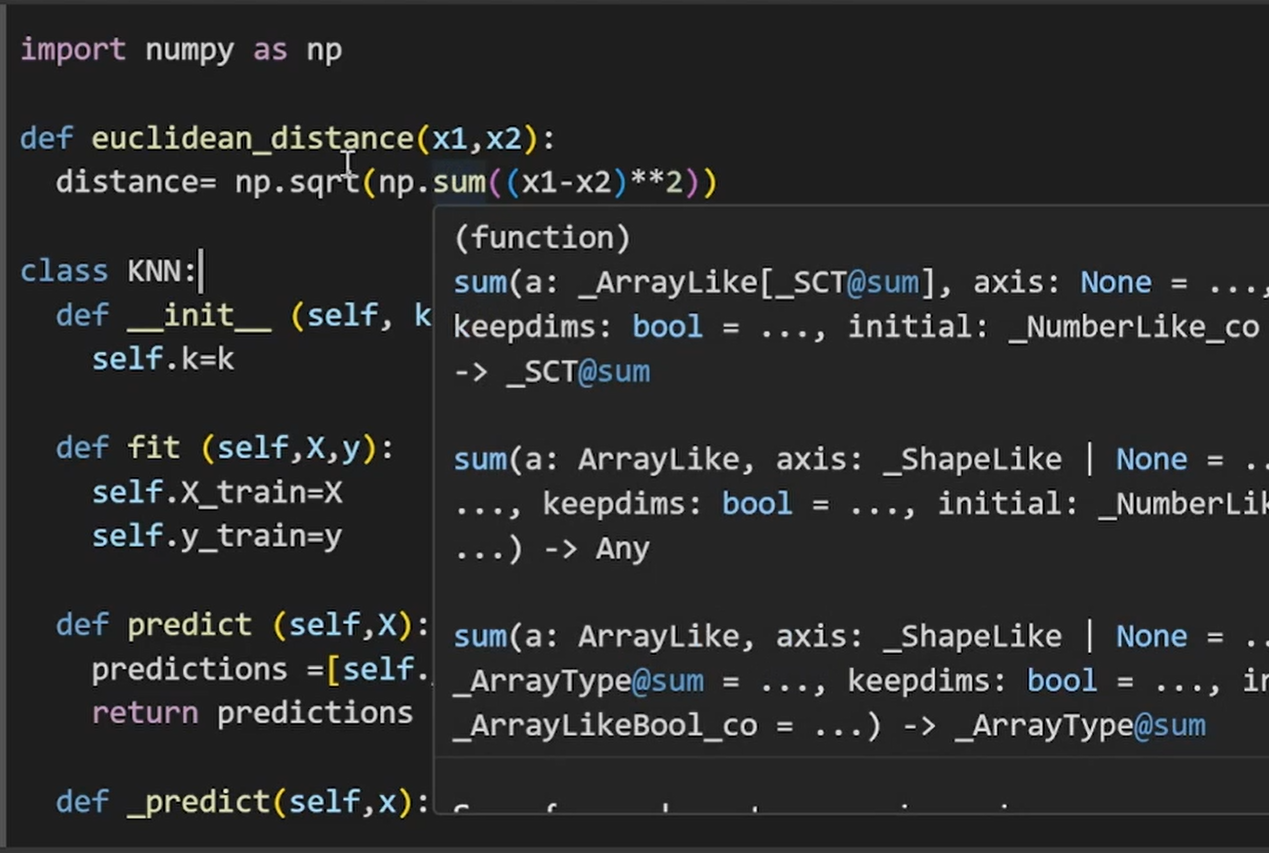Click the self.y_train=y assignment
This screenshot has width=1269, height=853.
(217, 537)
